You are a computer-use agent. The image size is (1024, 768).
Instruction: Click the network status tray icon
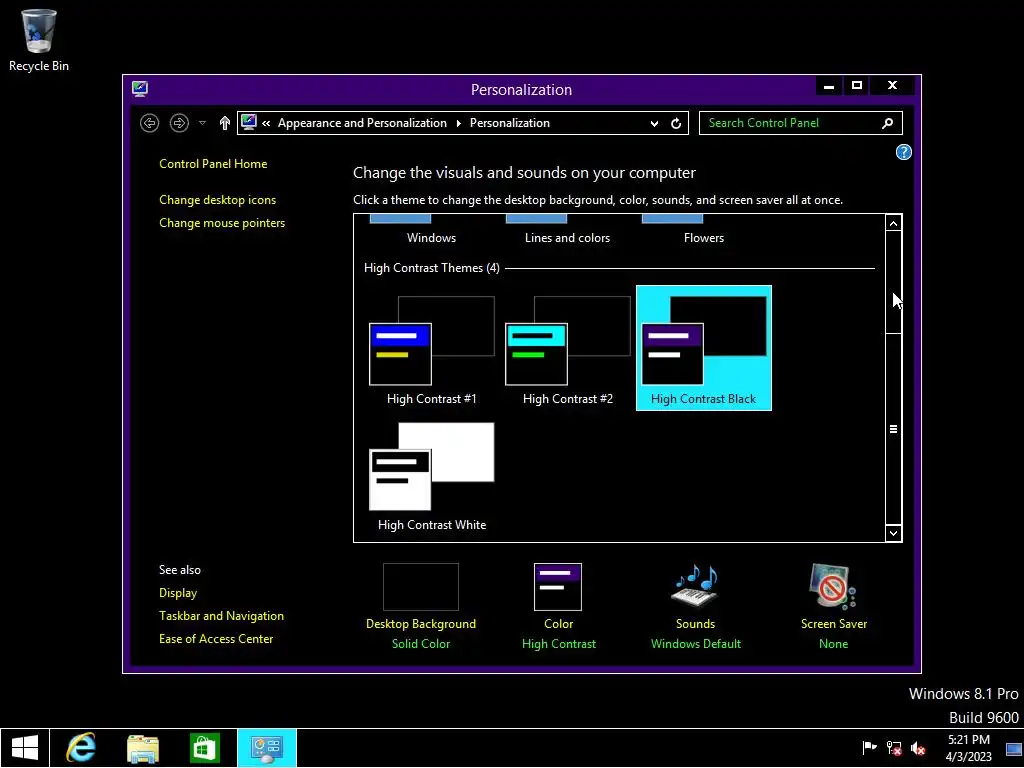point(894,748)
